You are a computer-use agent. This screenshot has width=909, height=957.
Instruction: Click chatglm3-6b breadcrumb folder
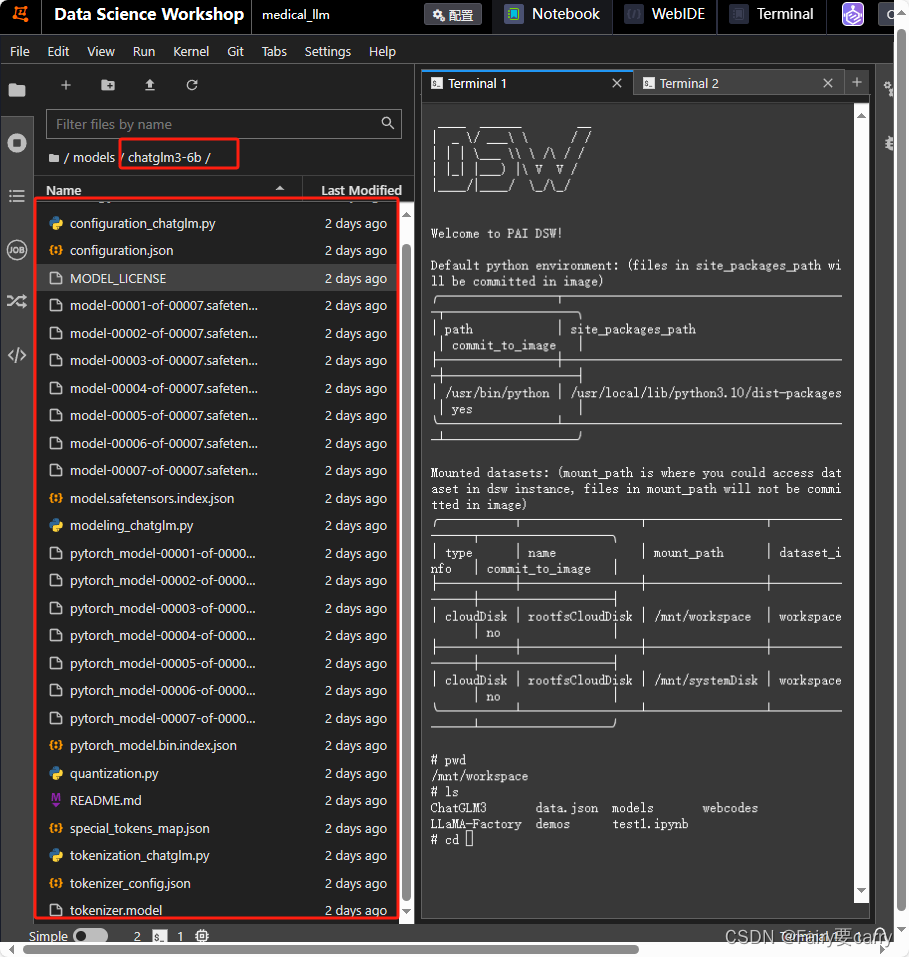point(164,157)
